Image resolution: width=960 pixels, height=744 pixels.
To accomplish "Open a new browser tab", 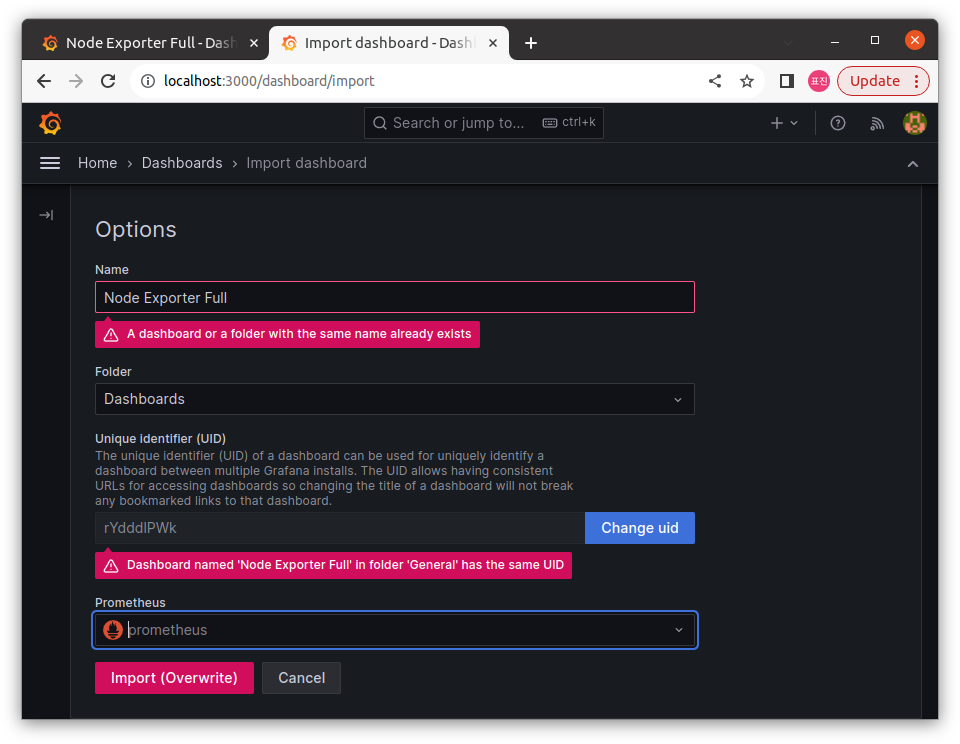I will tap(531, 43).
